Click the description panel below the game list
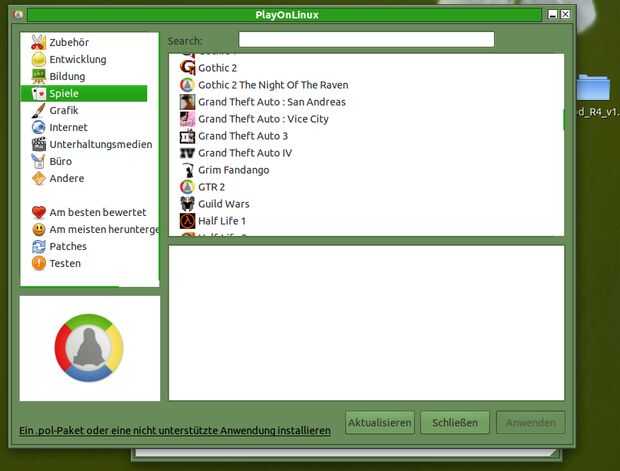Viewport: 620px width, 471px height. (x=366, y=323)
